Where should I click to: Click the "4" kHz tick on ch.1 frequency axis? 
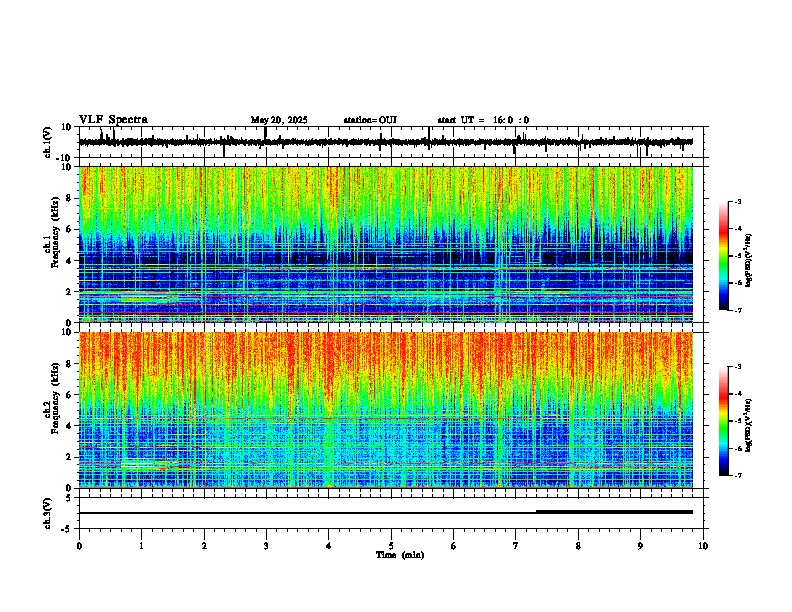pyautogui.click(x=70, y=261)
